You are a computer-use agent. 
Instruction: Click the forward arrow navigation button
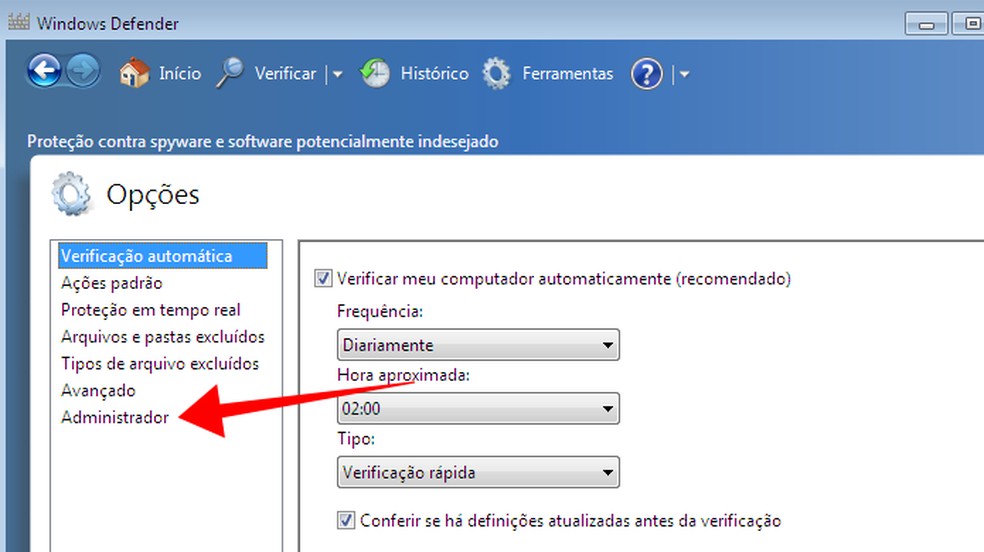pyautogui.click(x=83, y=70)
